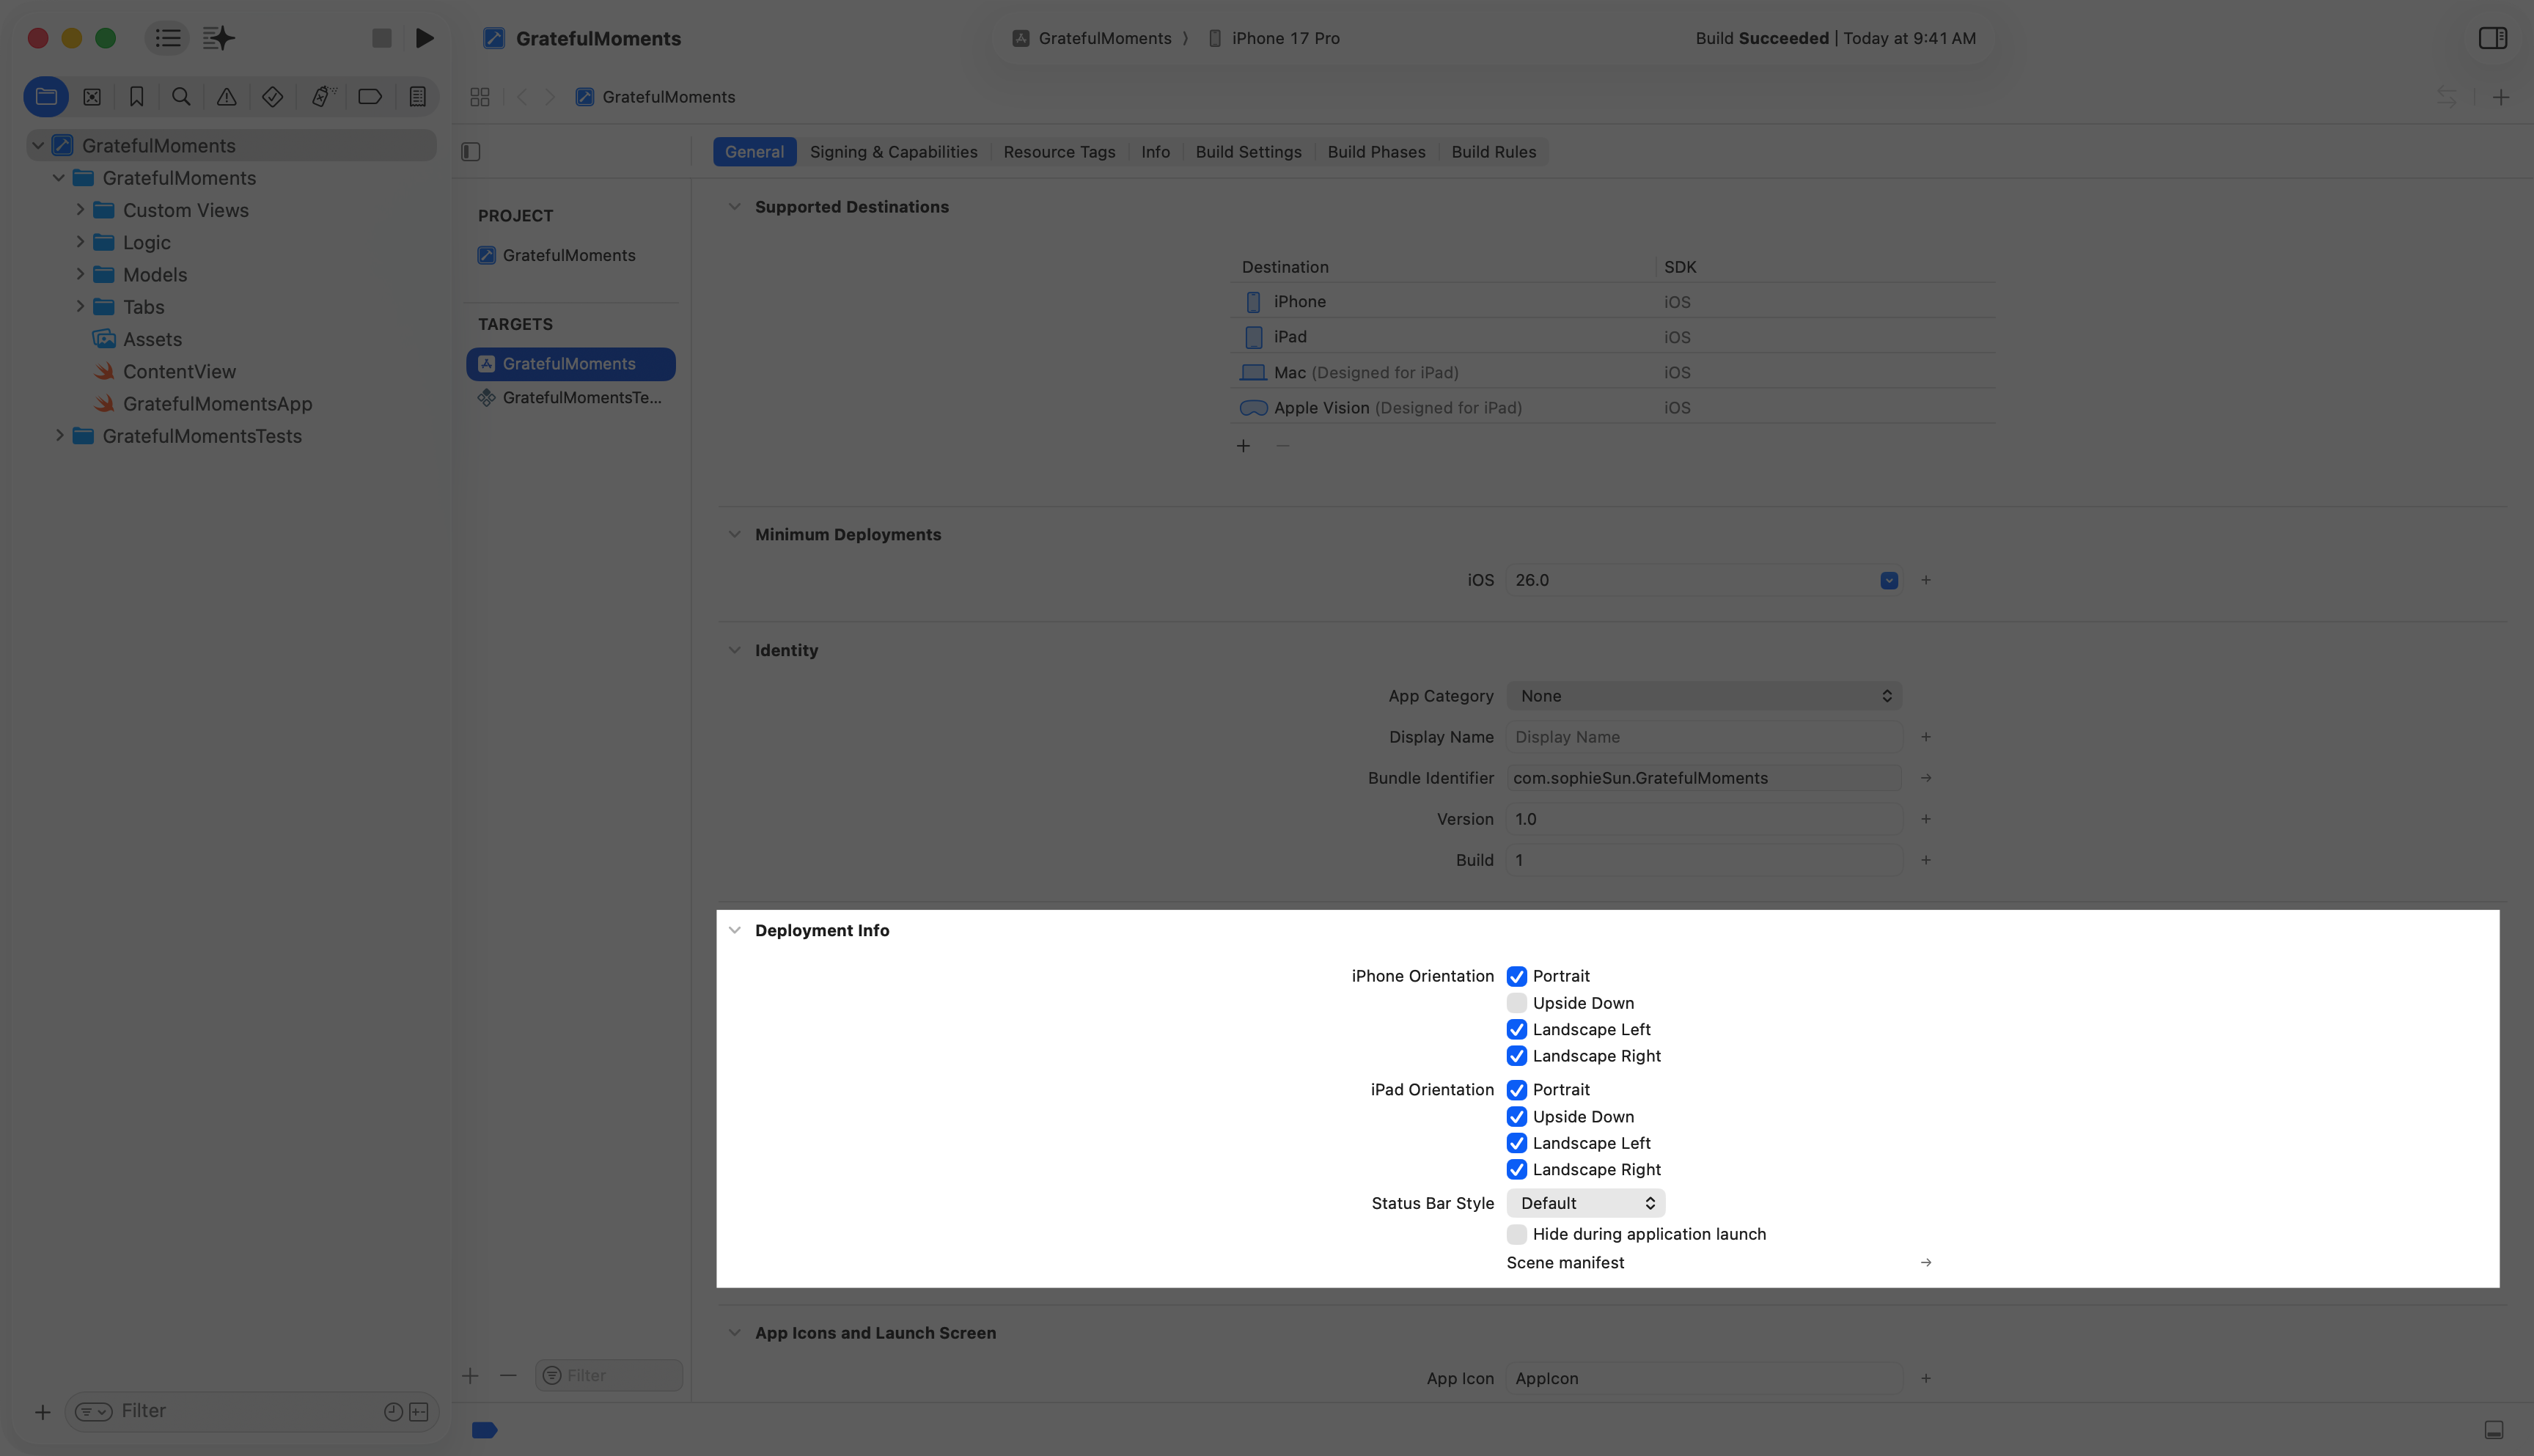Toggle the inspector panel icon at top right
The width and height of the screenshot is (2534, 1456).
tap(2493, 38)
